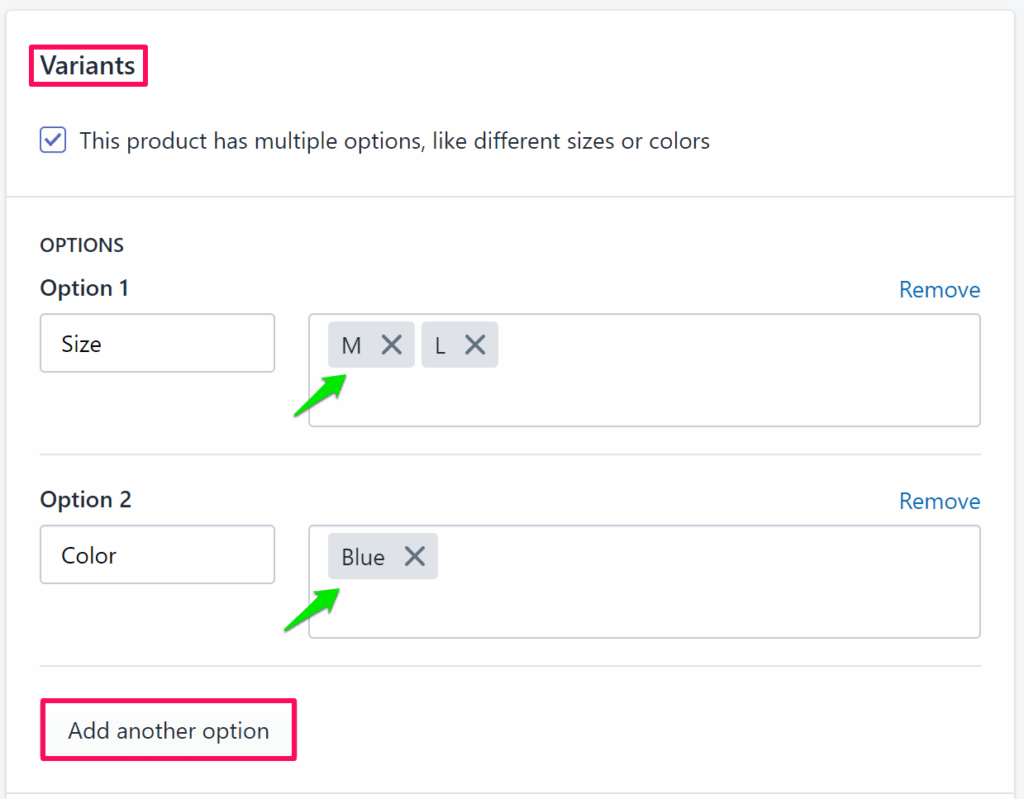Viewport: 1024px width, 799px height.
Task: Click the Remove link for Option 1
Action: pos(939,290)
